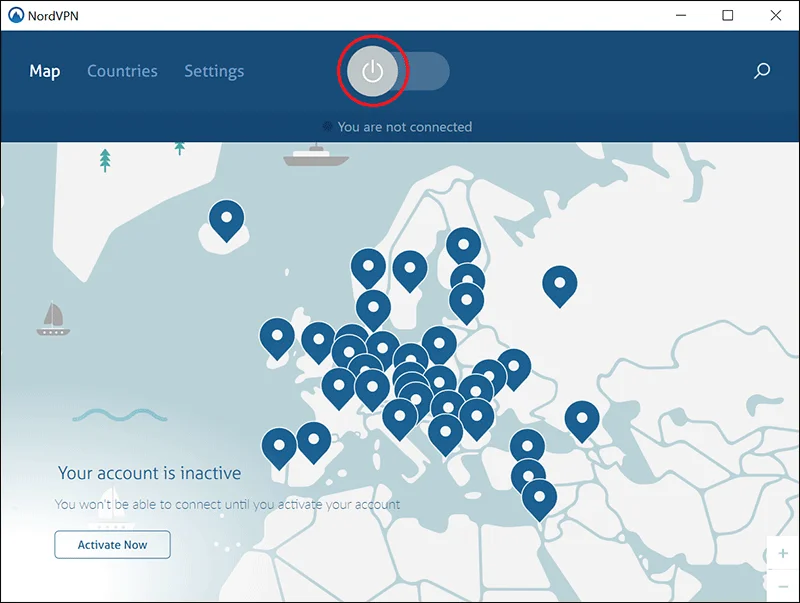Screen dimensions: 800x603
Task: Select the Turkey server pin
Action: [528, 445]
